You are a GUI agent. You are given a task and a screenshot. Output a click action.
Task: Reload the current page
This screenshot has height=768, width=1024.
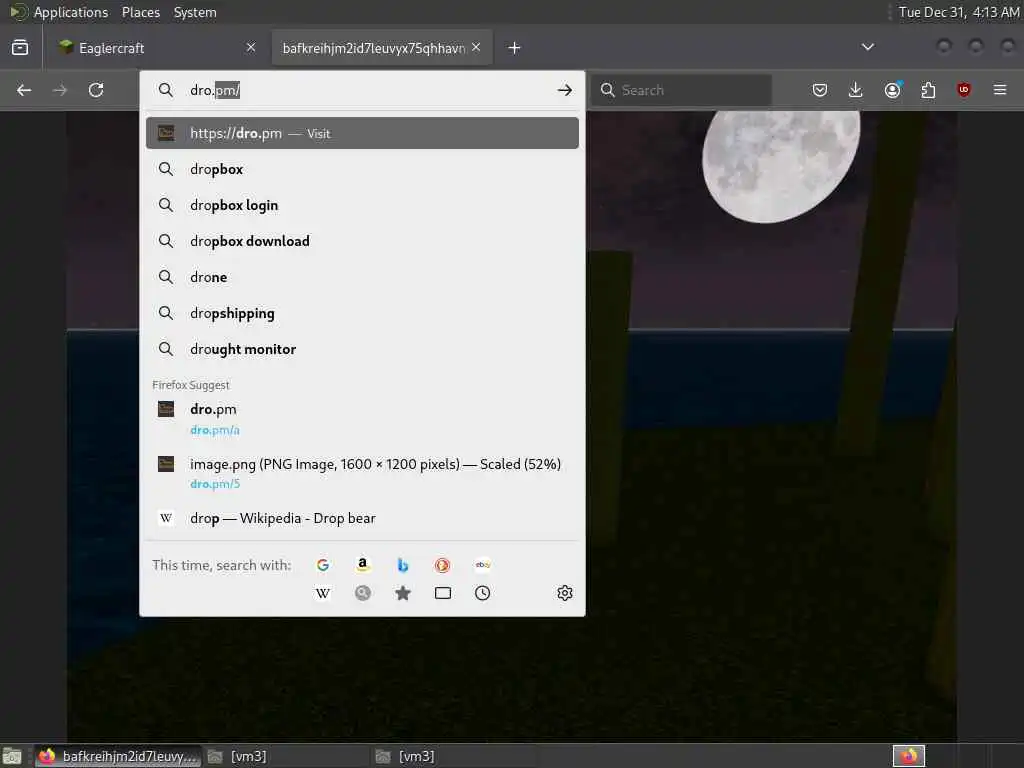(96, 90)
